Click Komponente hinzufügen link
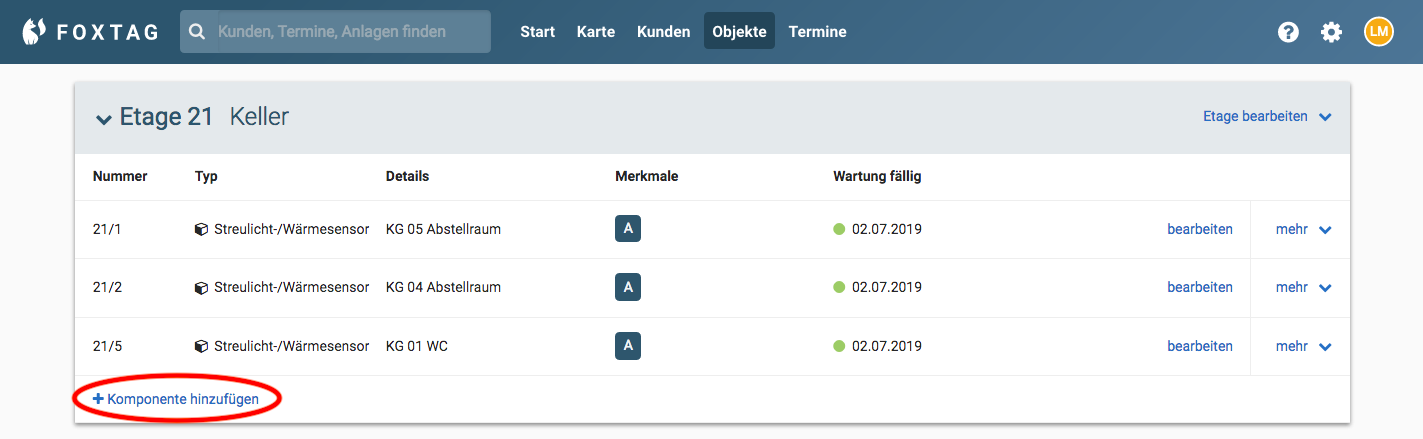1423x439 pixels. (176, 399)
